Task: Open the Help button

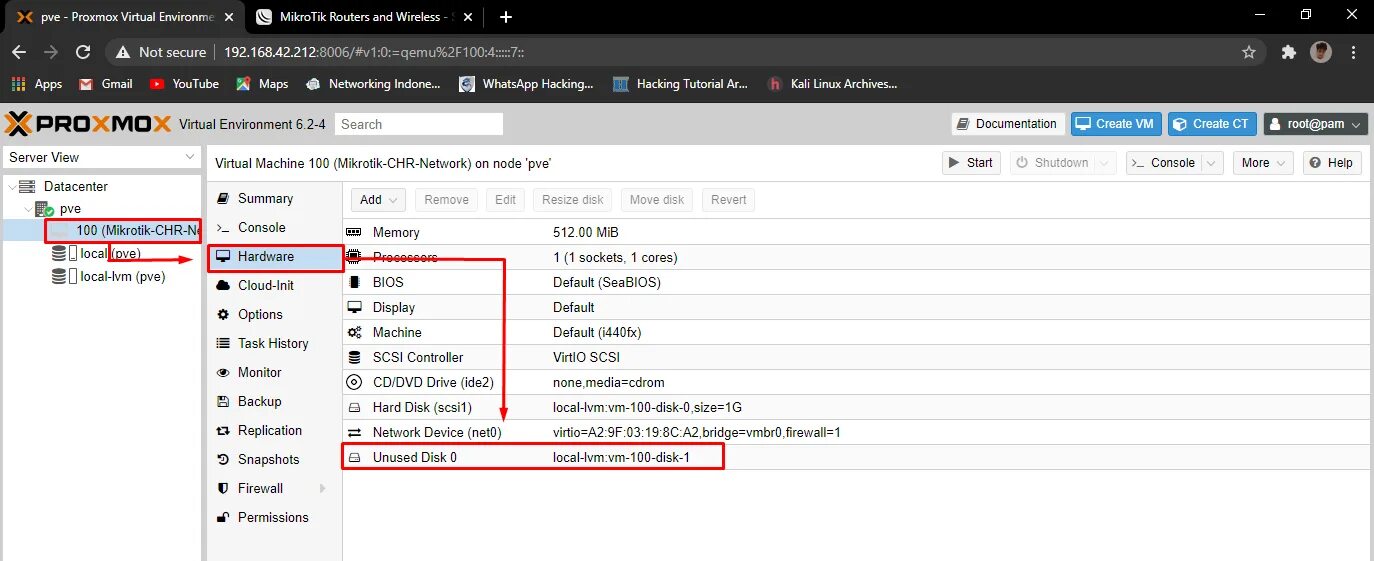Action: (x=1332, y=163)
